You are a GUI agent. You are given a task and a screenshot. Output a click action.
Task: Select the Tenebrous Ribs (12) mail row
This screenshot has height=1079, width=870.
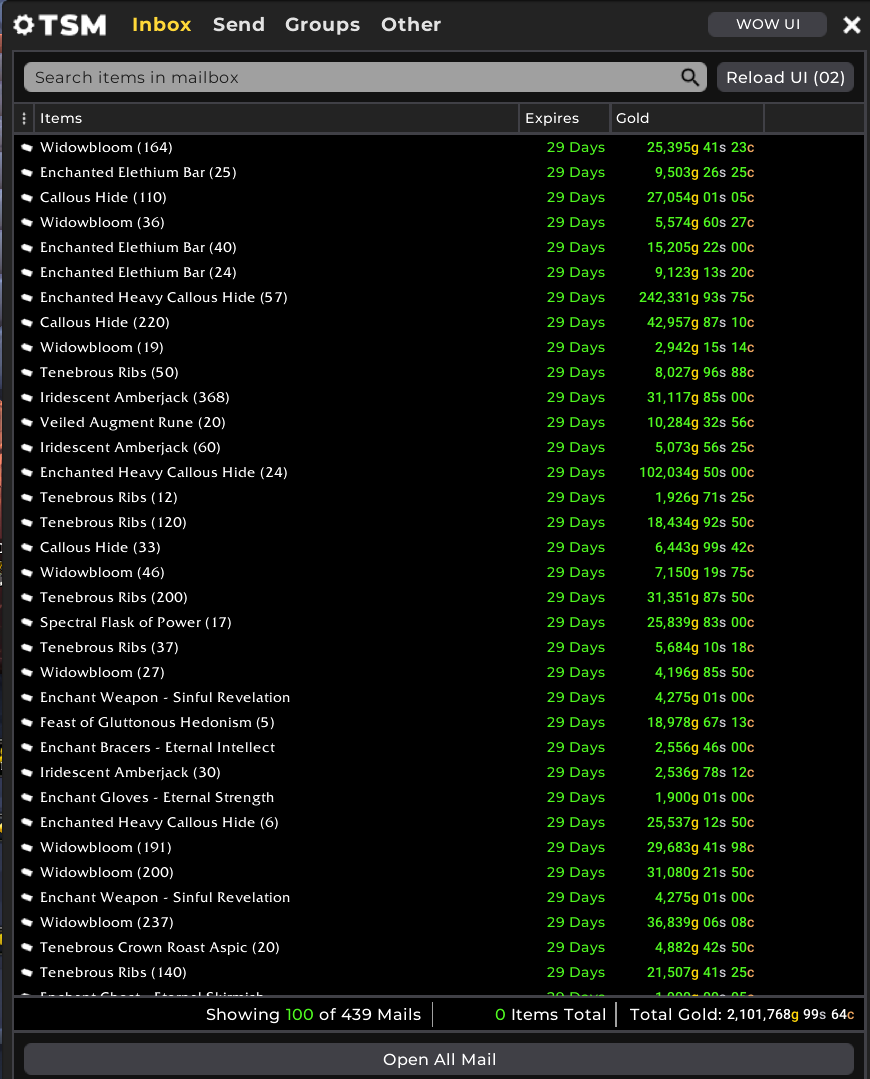click(439, 498)
